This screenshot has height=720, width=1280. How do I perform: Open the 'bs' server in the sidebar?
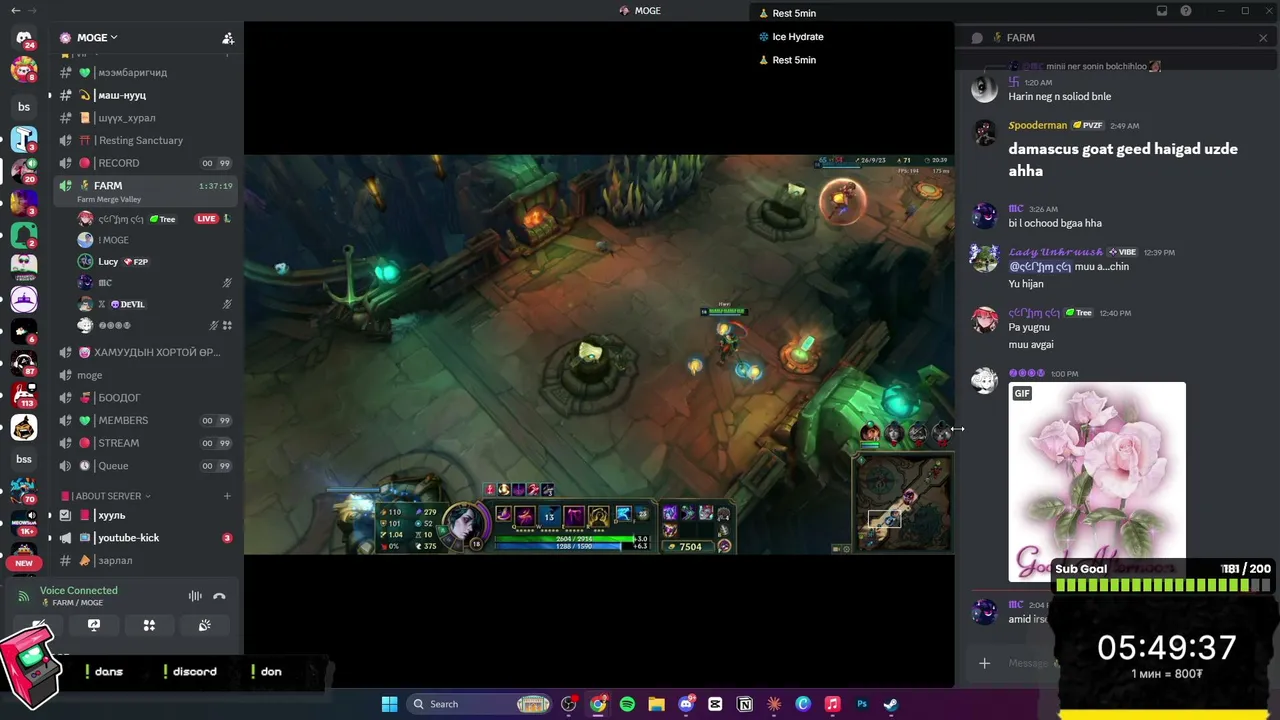point(24,107)
